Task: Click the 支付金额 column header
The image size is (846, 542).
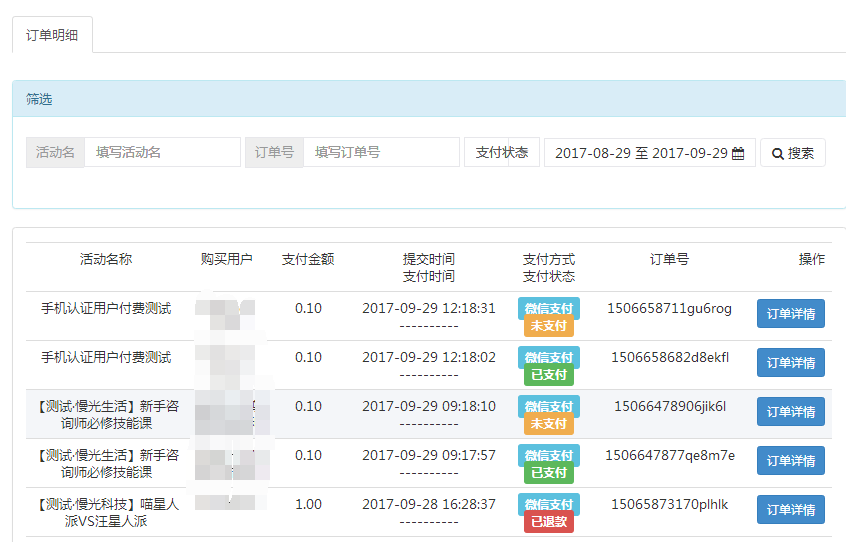Action: pos(308,259)
